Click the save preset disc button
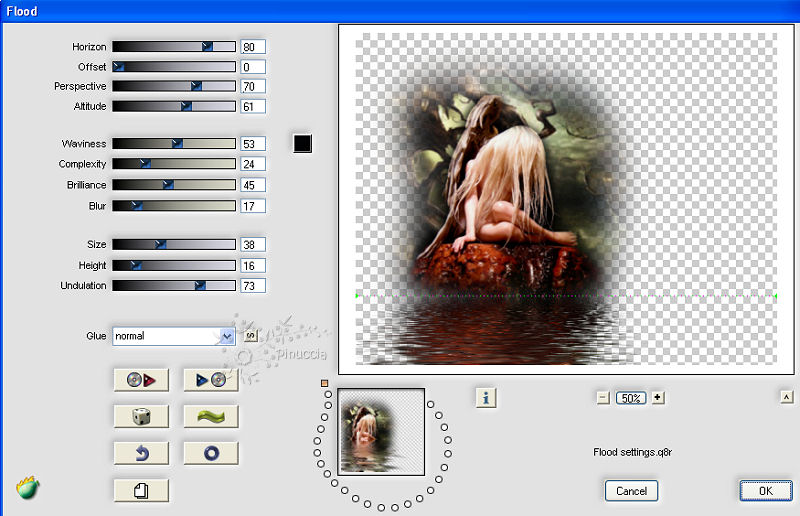 coord(211,380)
